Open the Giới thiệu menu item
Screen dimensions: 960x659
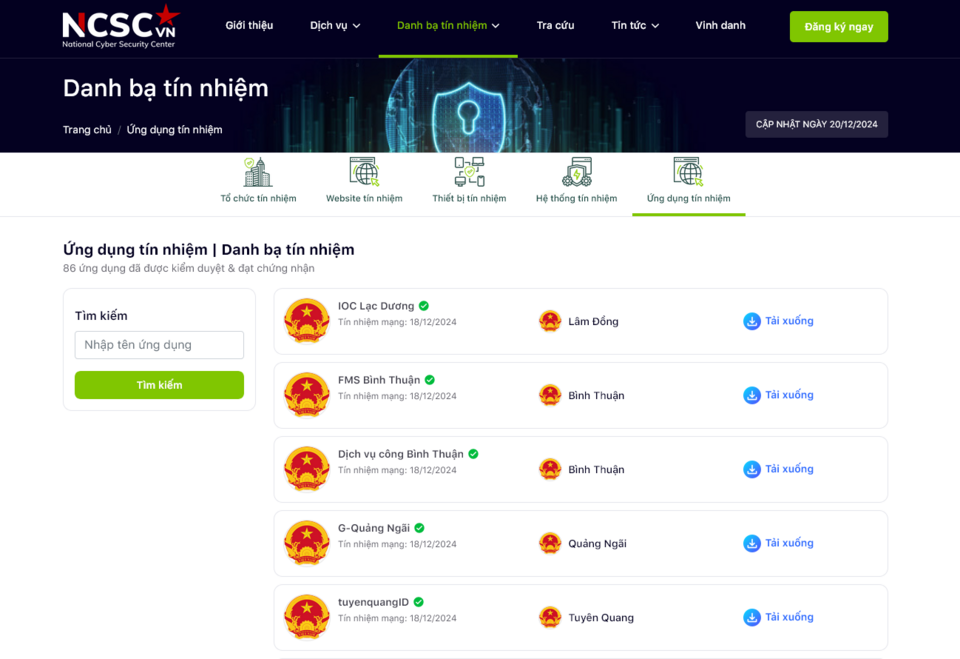coord(249,26)
